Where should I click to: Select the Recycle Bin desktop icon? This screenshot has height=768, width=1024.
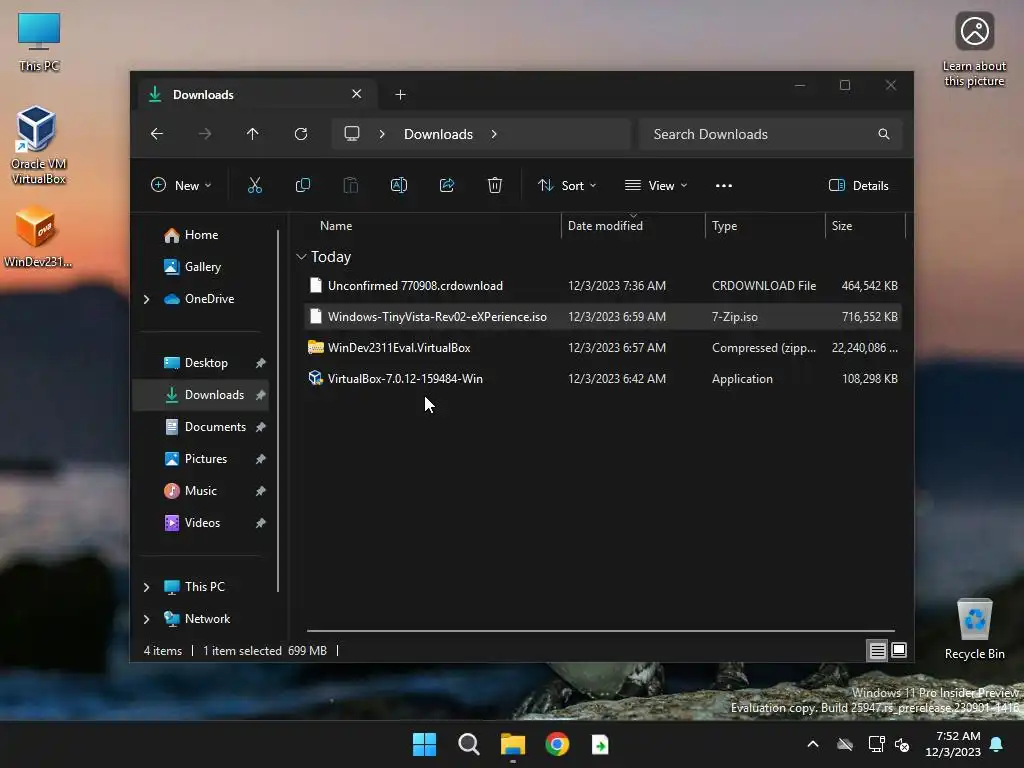pos(974,628)
